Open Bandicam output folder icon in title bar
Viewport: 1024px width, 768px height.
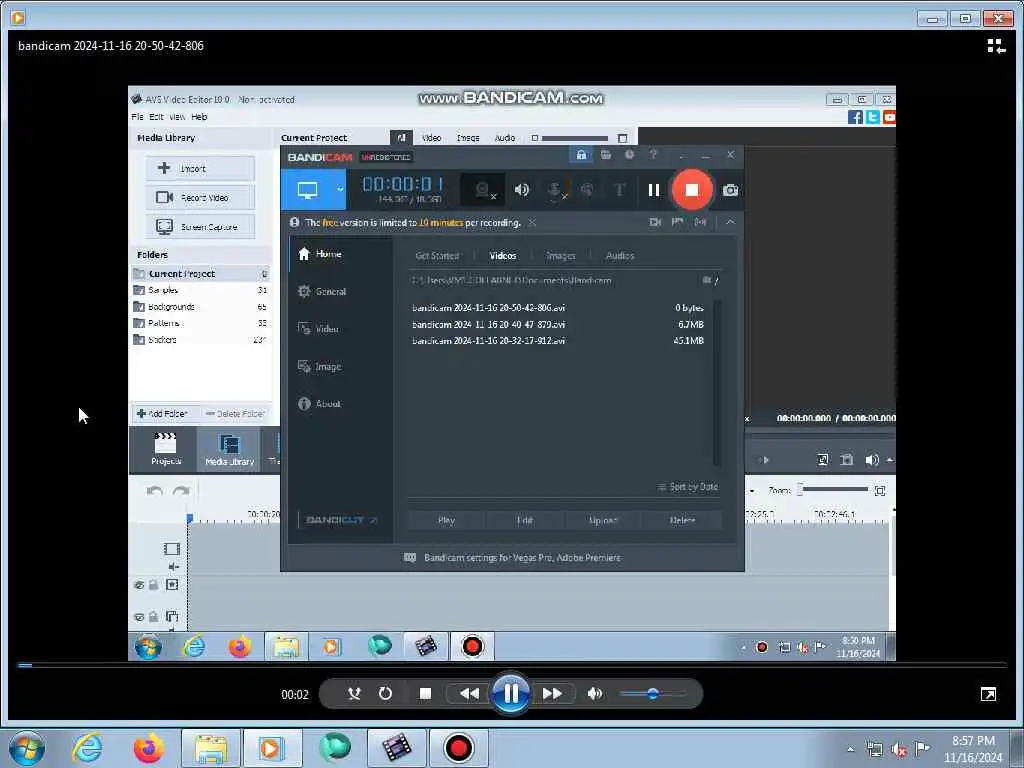click(605, 155)
